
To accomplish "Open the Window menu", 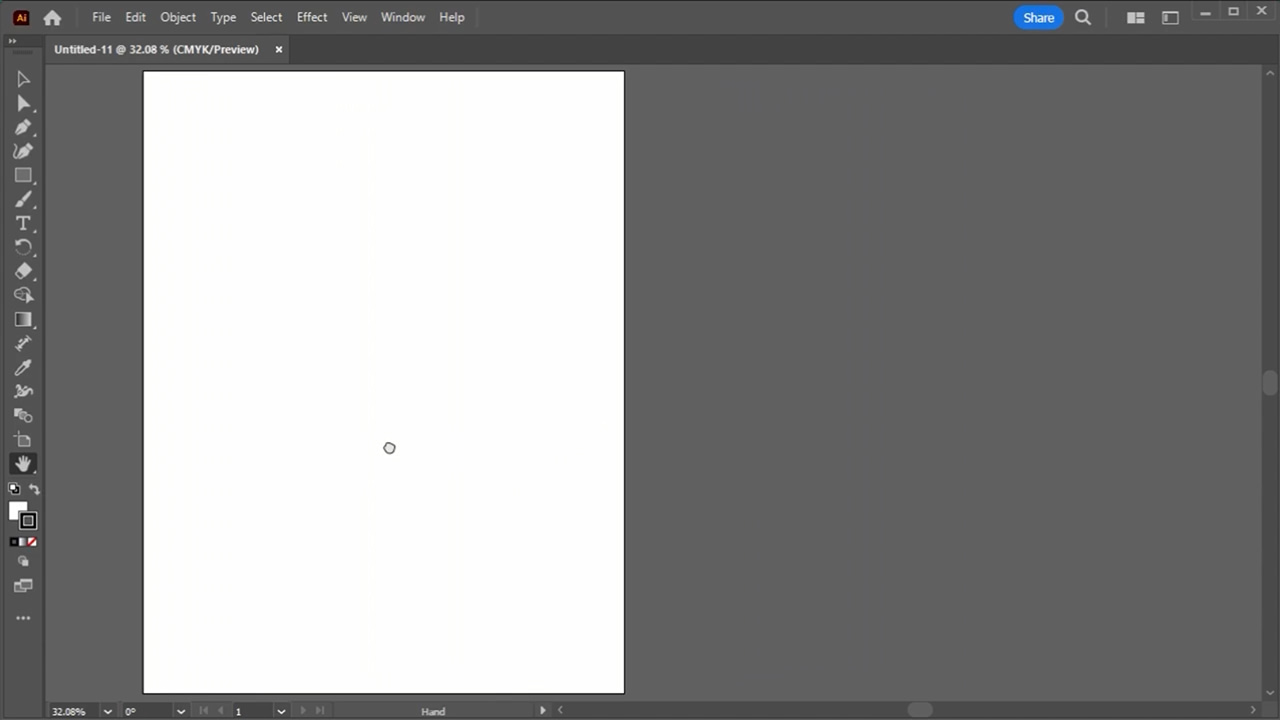I will 402,17.
